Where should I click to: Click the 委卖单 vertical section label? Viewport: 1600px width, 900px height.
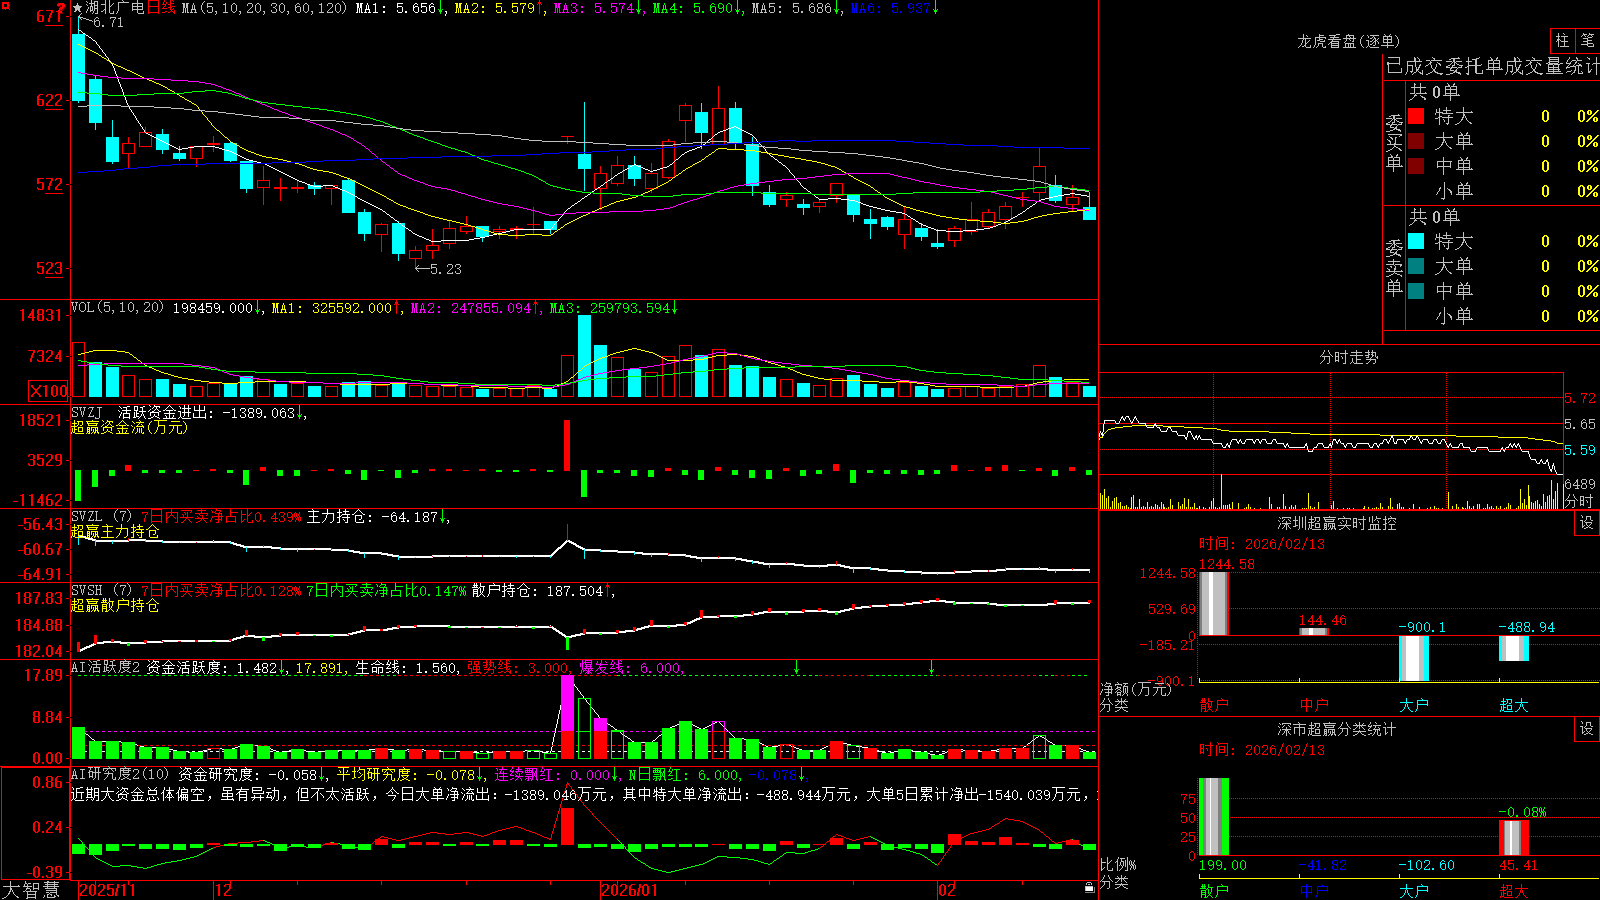point(1394,267)
